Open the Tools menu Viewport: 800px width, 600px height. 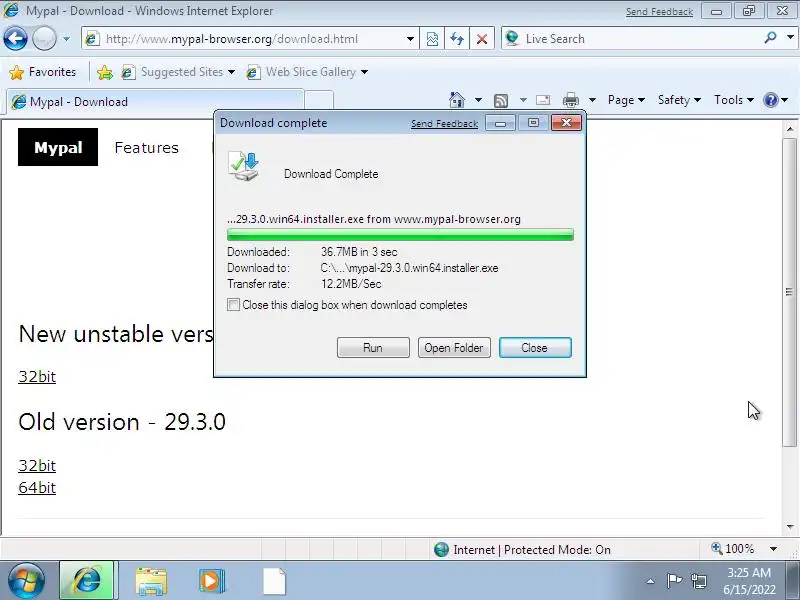pyautogui.click(x=734, y=100)
